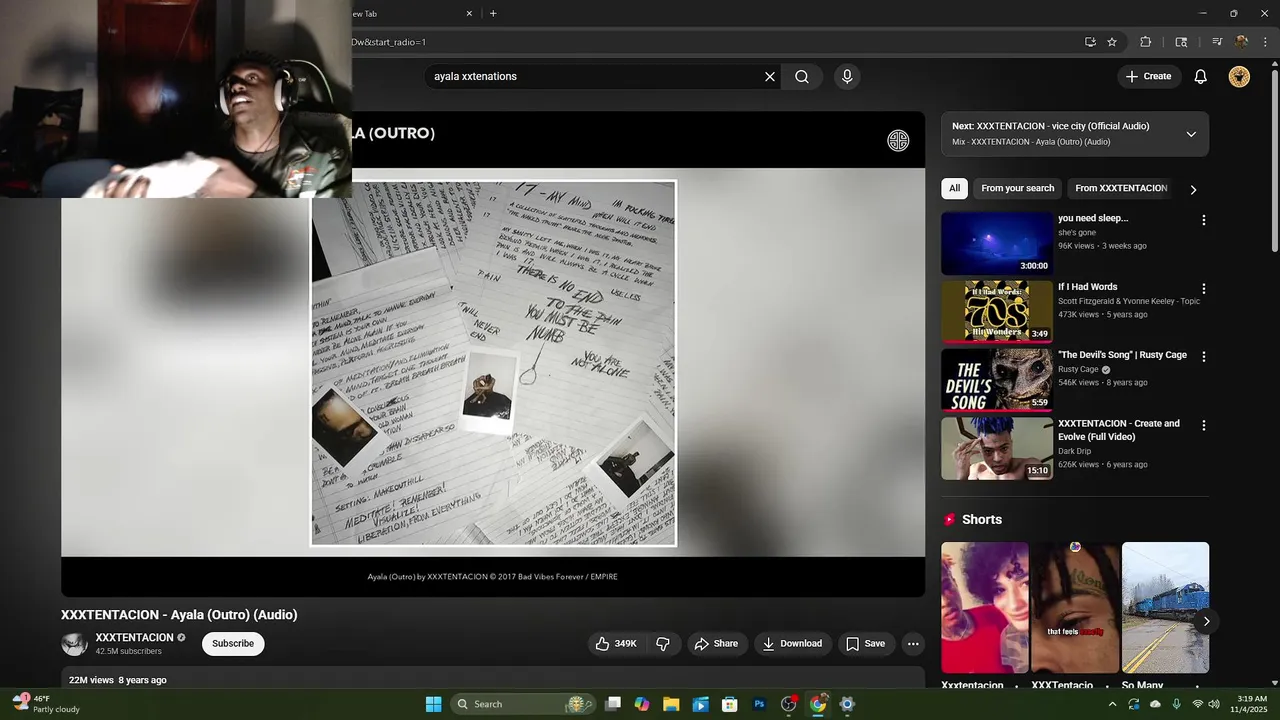Screen dimensions: 1280x720
Task: Open 'Create and Evolve (Full Video)' title
Action: click(1119, 430)
